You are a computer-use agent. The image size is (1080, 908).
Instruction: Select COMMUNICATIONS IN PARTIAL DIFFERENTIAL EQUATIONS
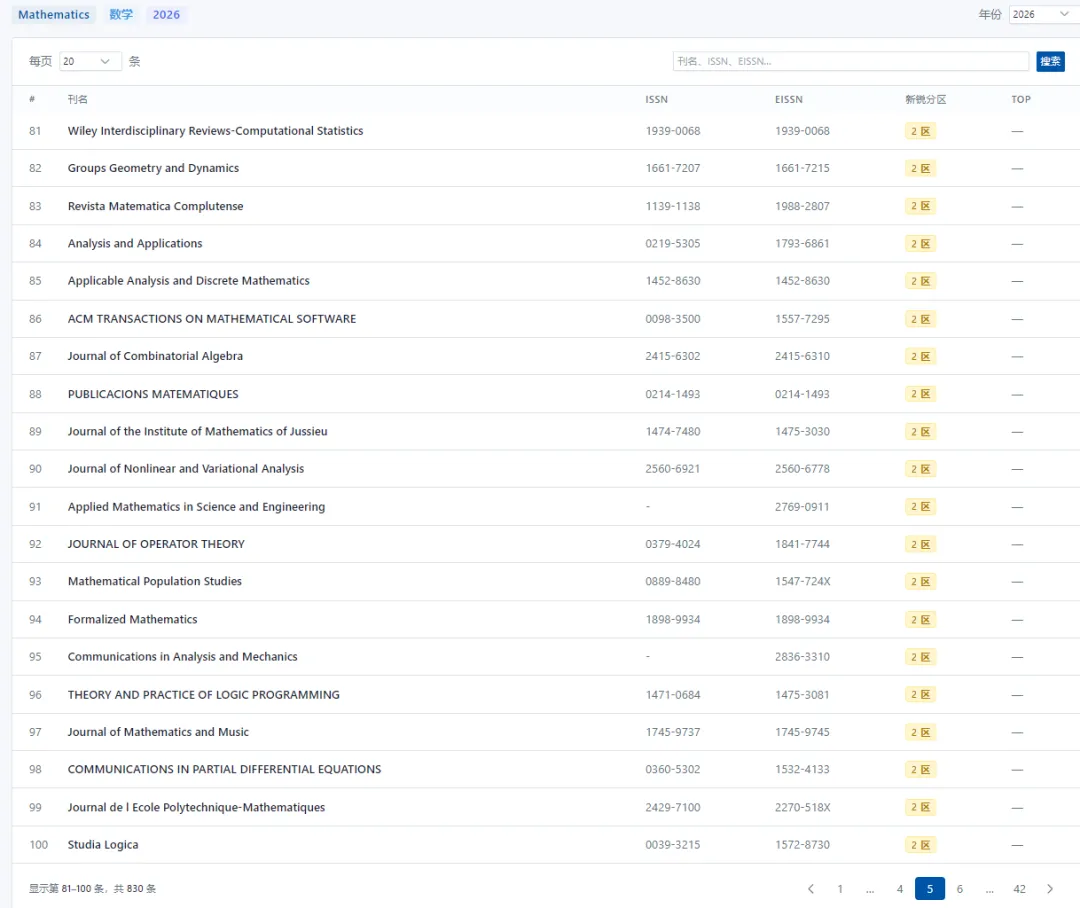coord(225,770)
